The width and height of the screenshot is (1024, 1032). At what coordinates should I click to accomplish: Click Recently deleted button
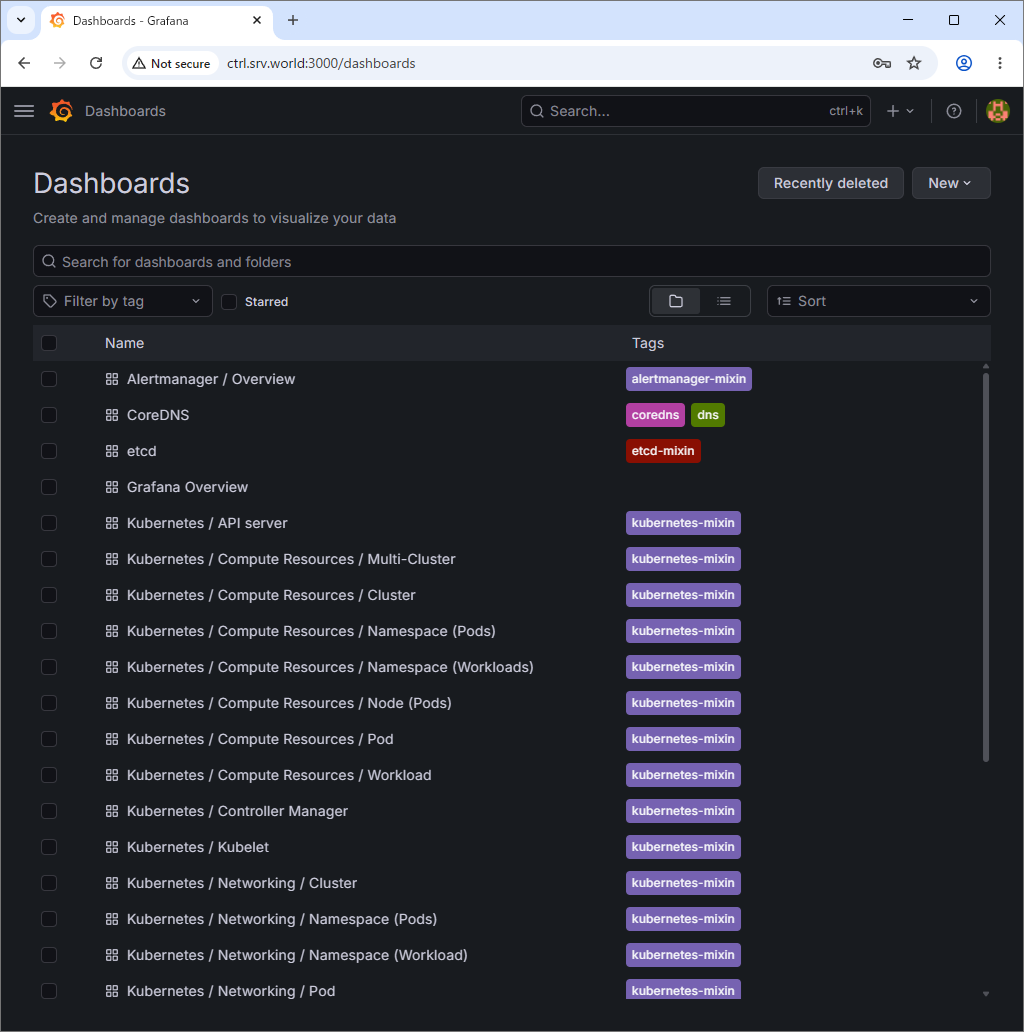click(x=831, y=183)
